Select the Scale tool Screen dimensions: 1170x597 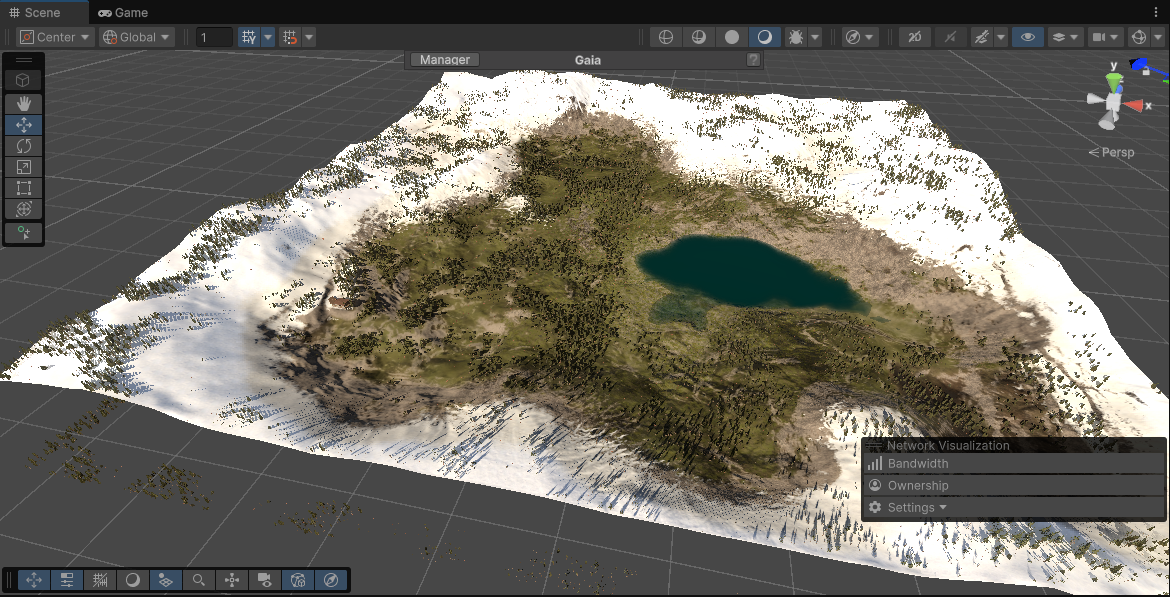point(24,167)
